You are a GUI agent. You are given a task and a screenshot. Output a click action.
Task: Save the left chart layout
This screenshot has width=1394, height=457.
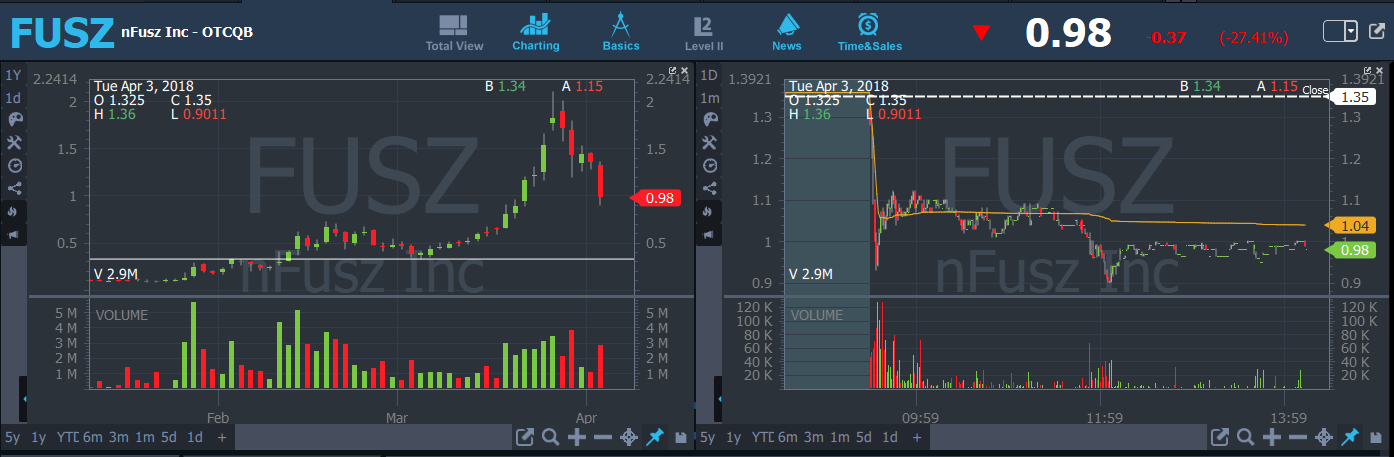tap(681, 437)
